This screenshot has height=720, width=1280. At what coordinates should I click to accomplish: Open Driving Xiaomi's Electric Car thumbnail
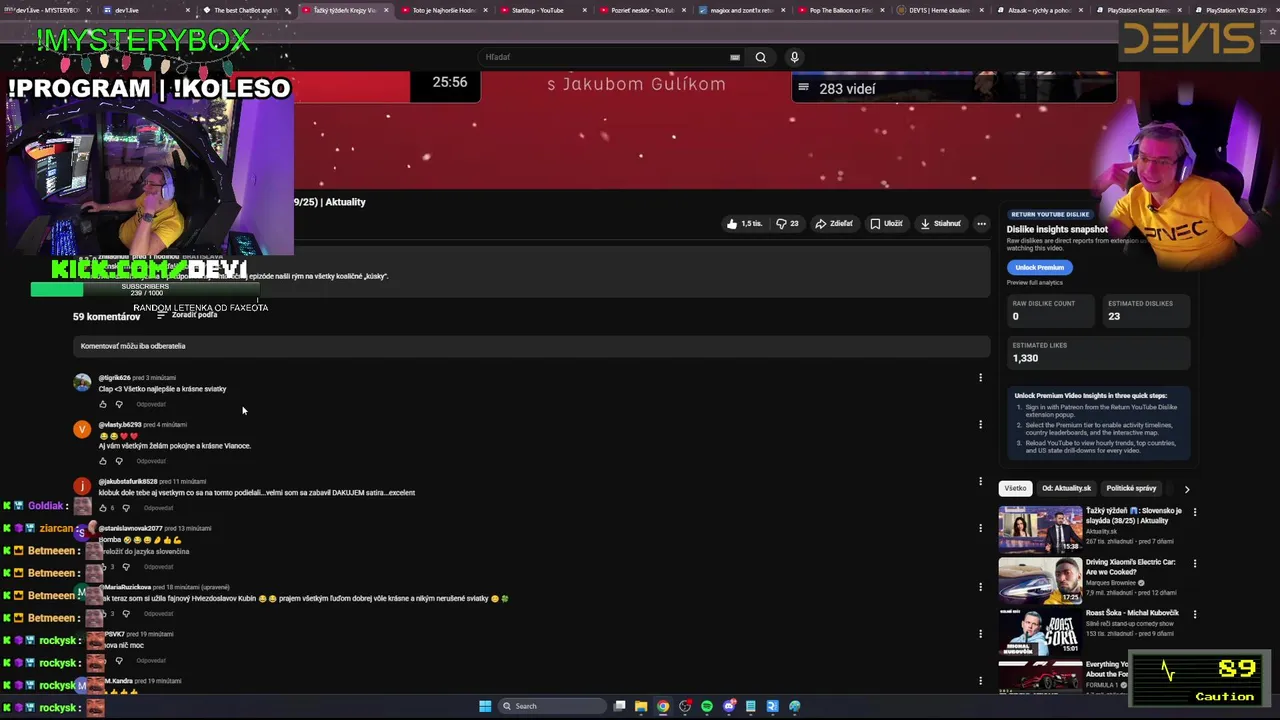[1040, 580]
